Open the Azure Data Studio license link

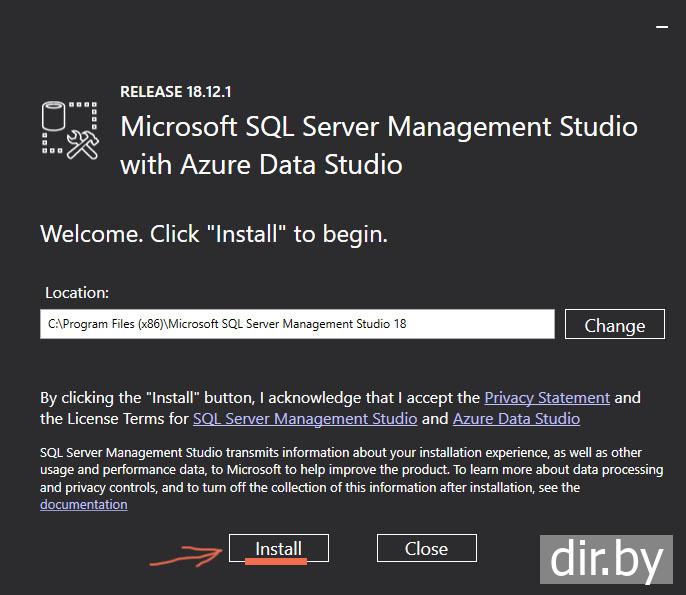point(516,418)
